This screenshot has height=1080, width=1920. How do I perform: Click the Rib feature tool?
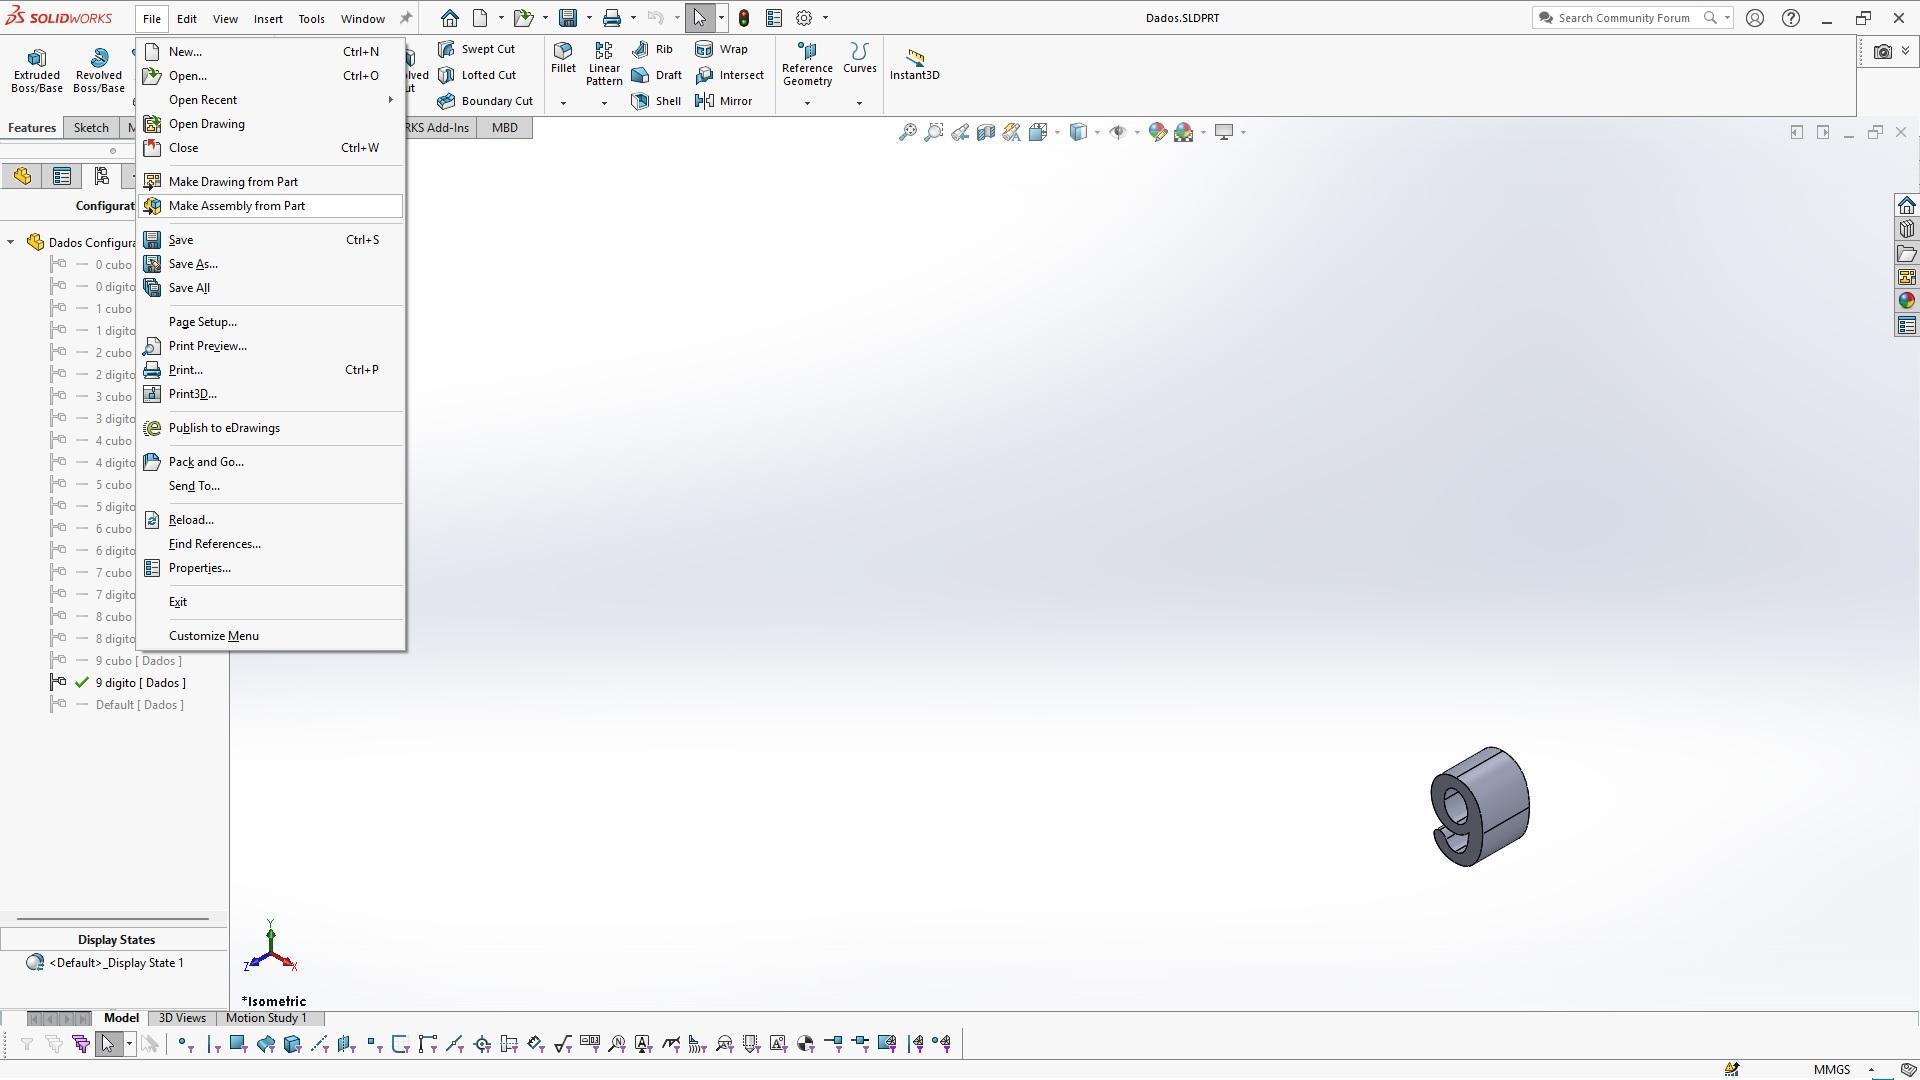click(x=653, y=49)
